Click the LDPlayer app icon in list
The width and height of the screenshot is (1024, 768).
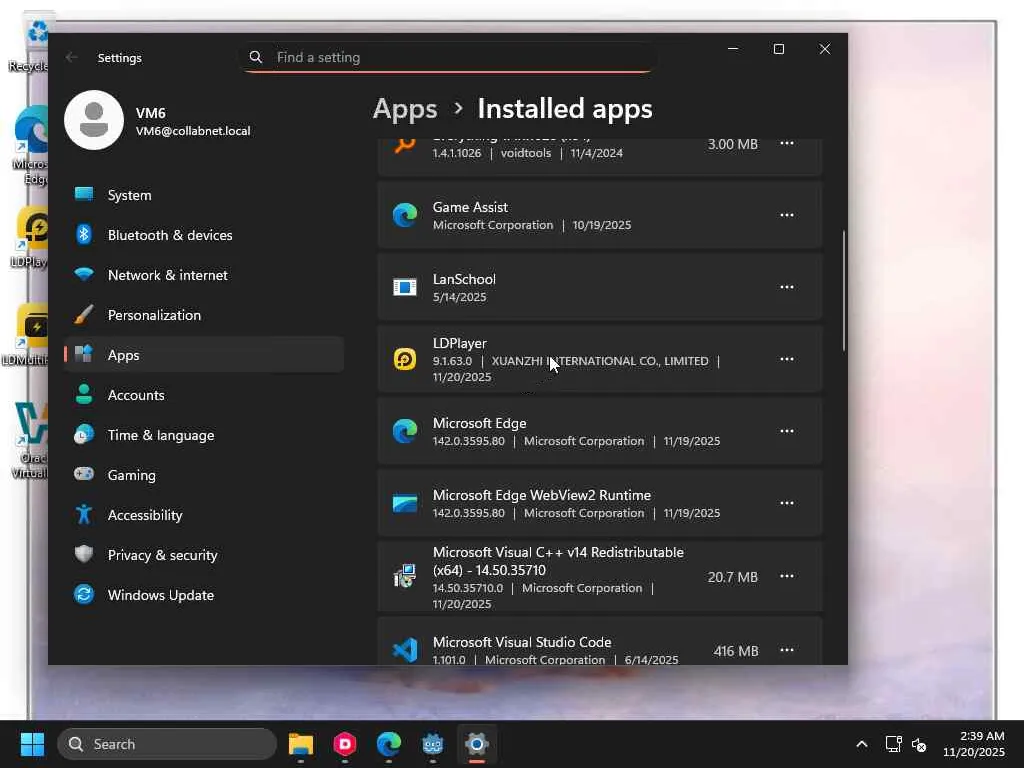click(x=405, y=359)
